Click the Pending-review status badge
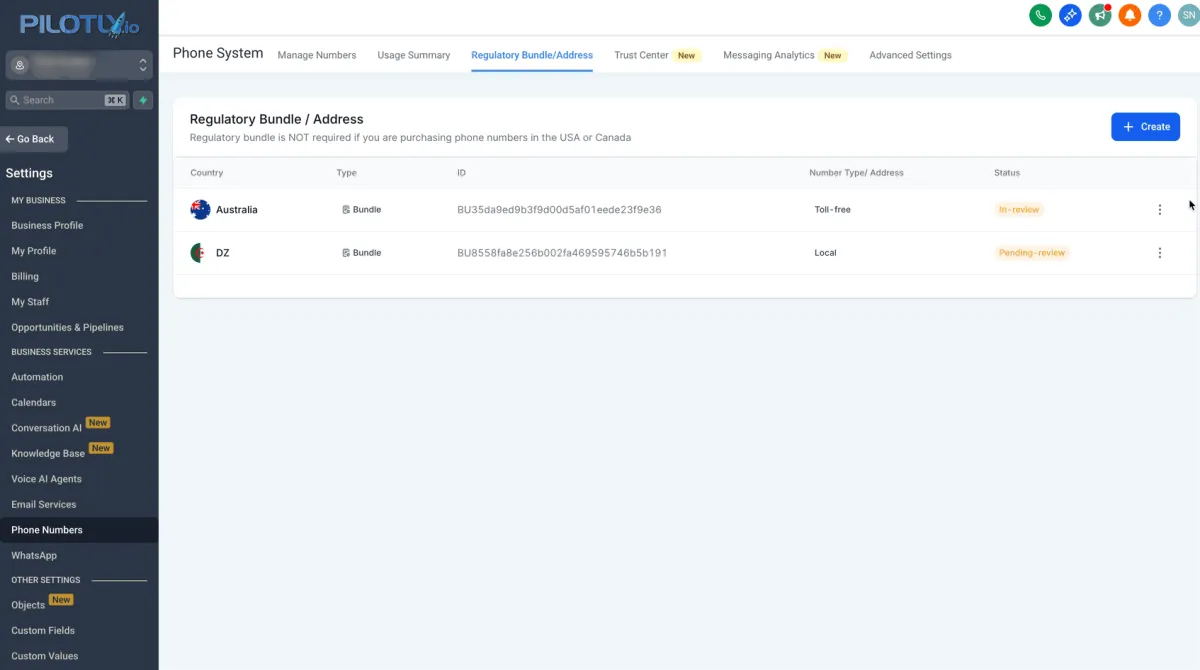 [1032, 253]
